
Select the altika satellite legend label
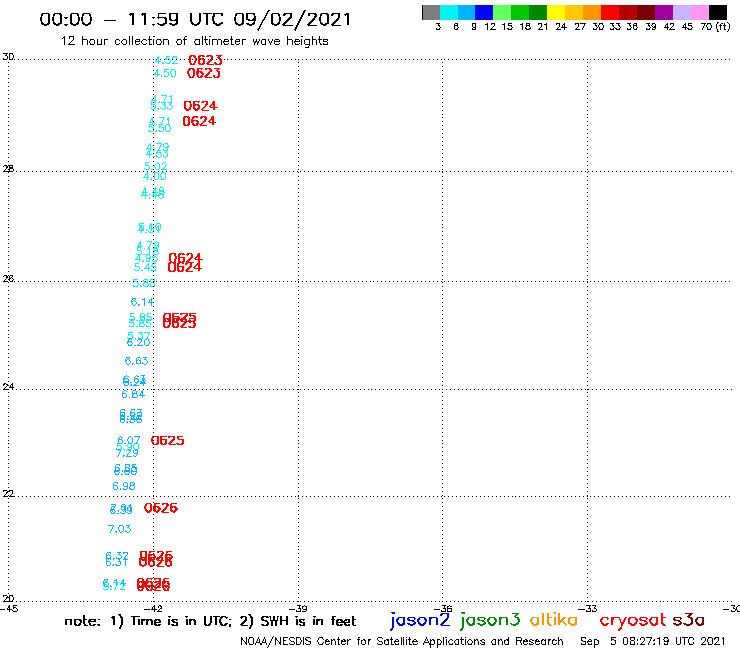tap(554, 620)
